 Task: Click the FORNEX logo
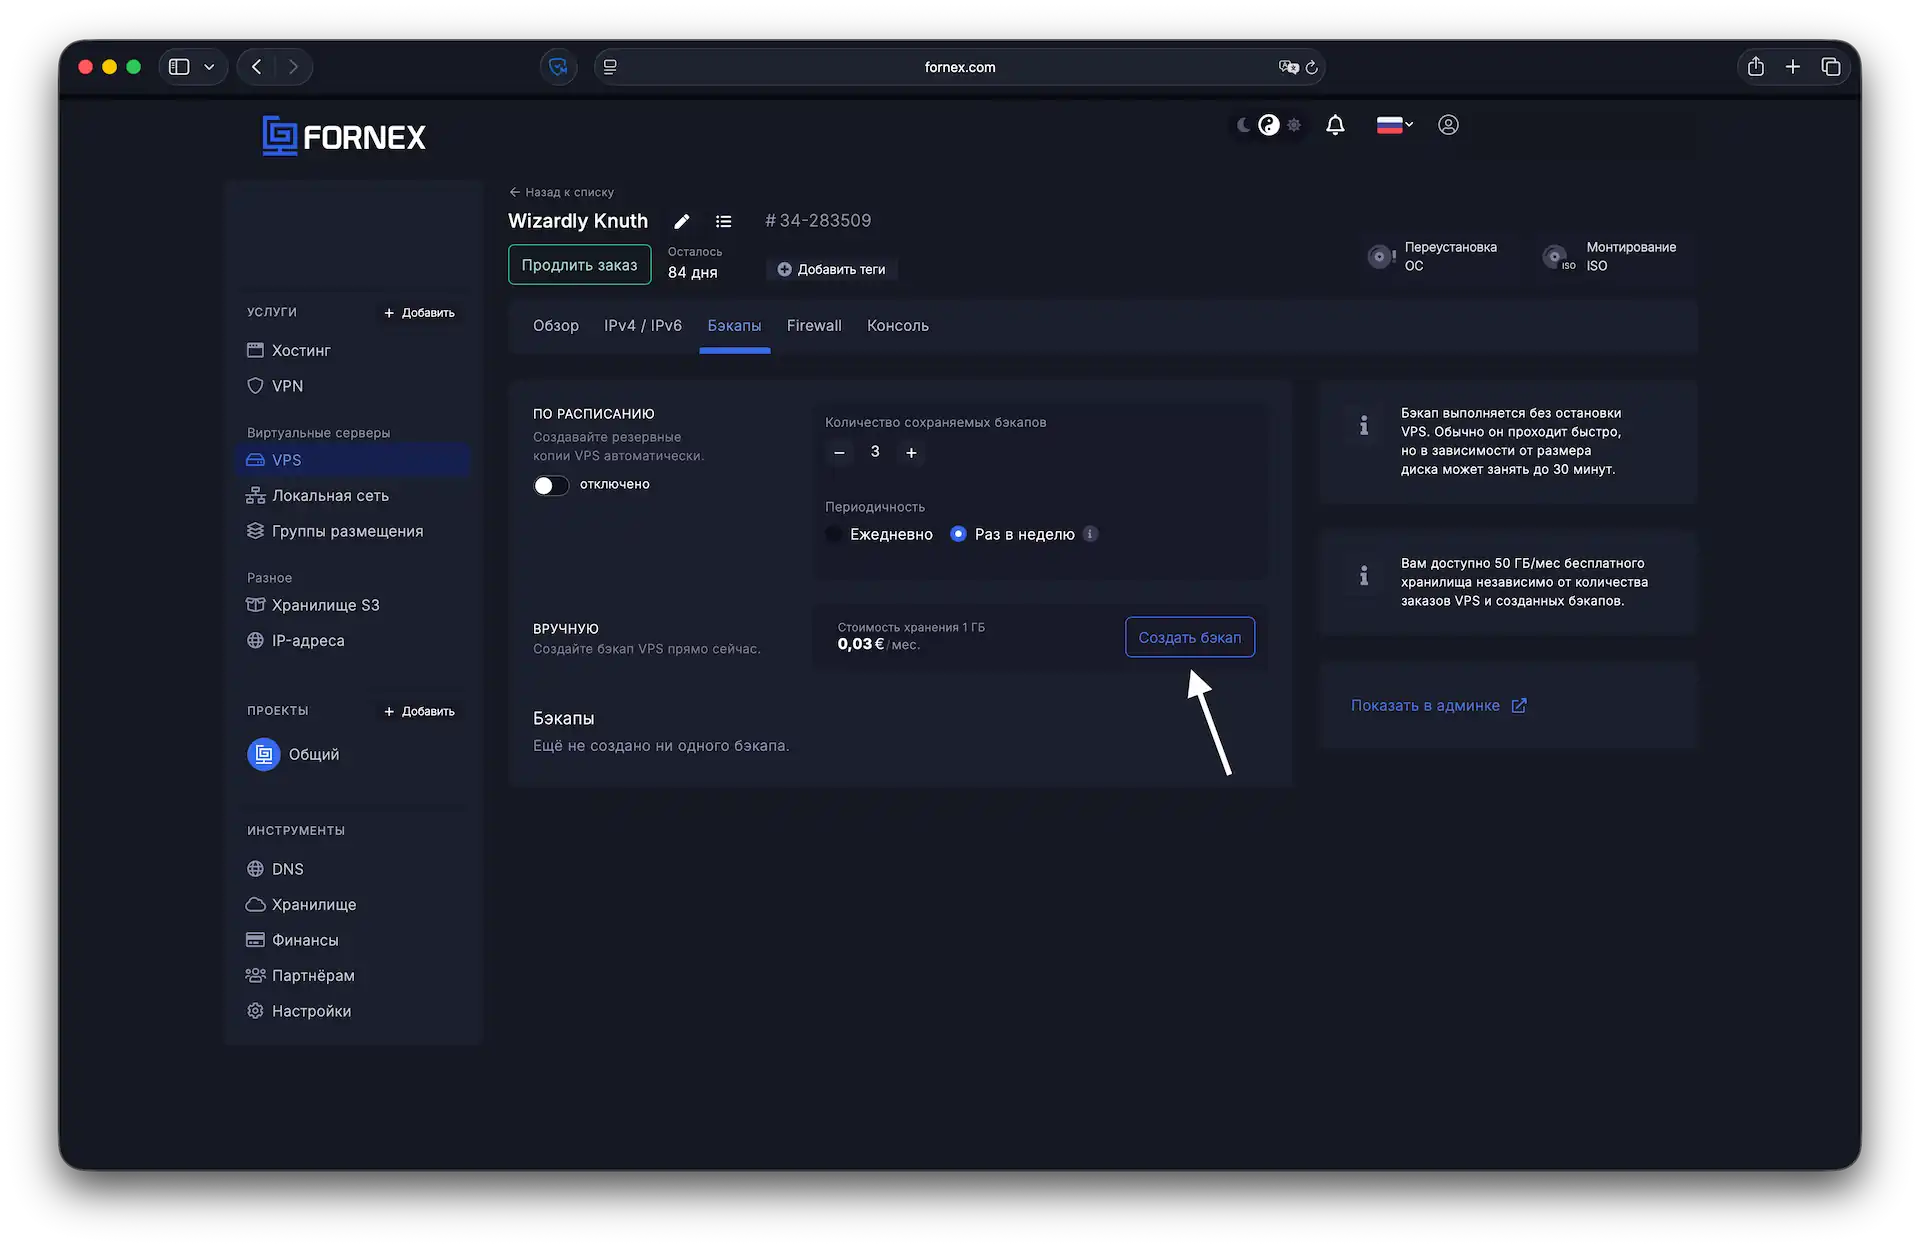(x=344, y=136)
